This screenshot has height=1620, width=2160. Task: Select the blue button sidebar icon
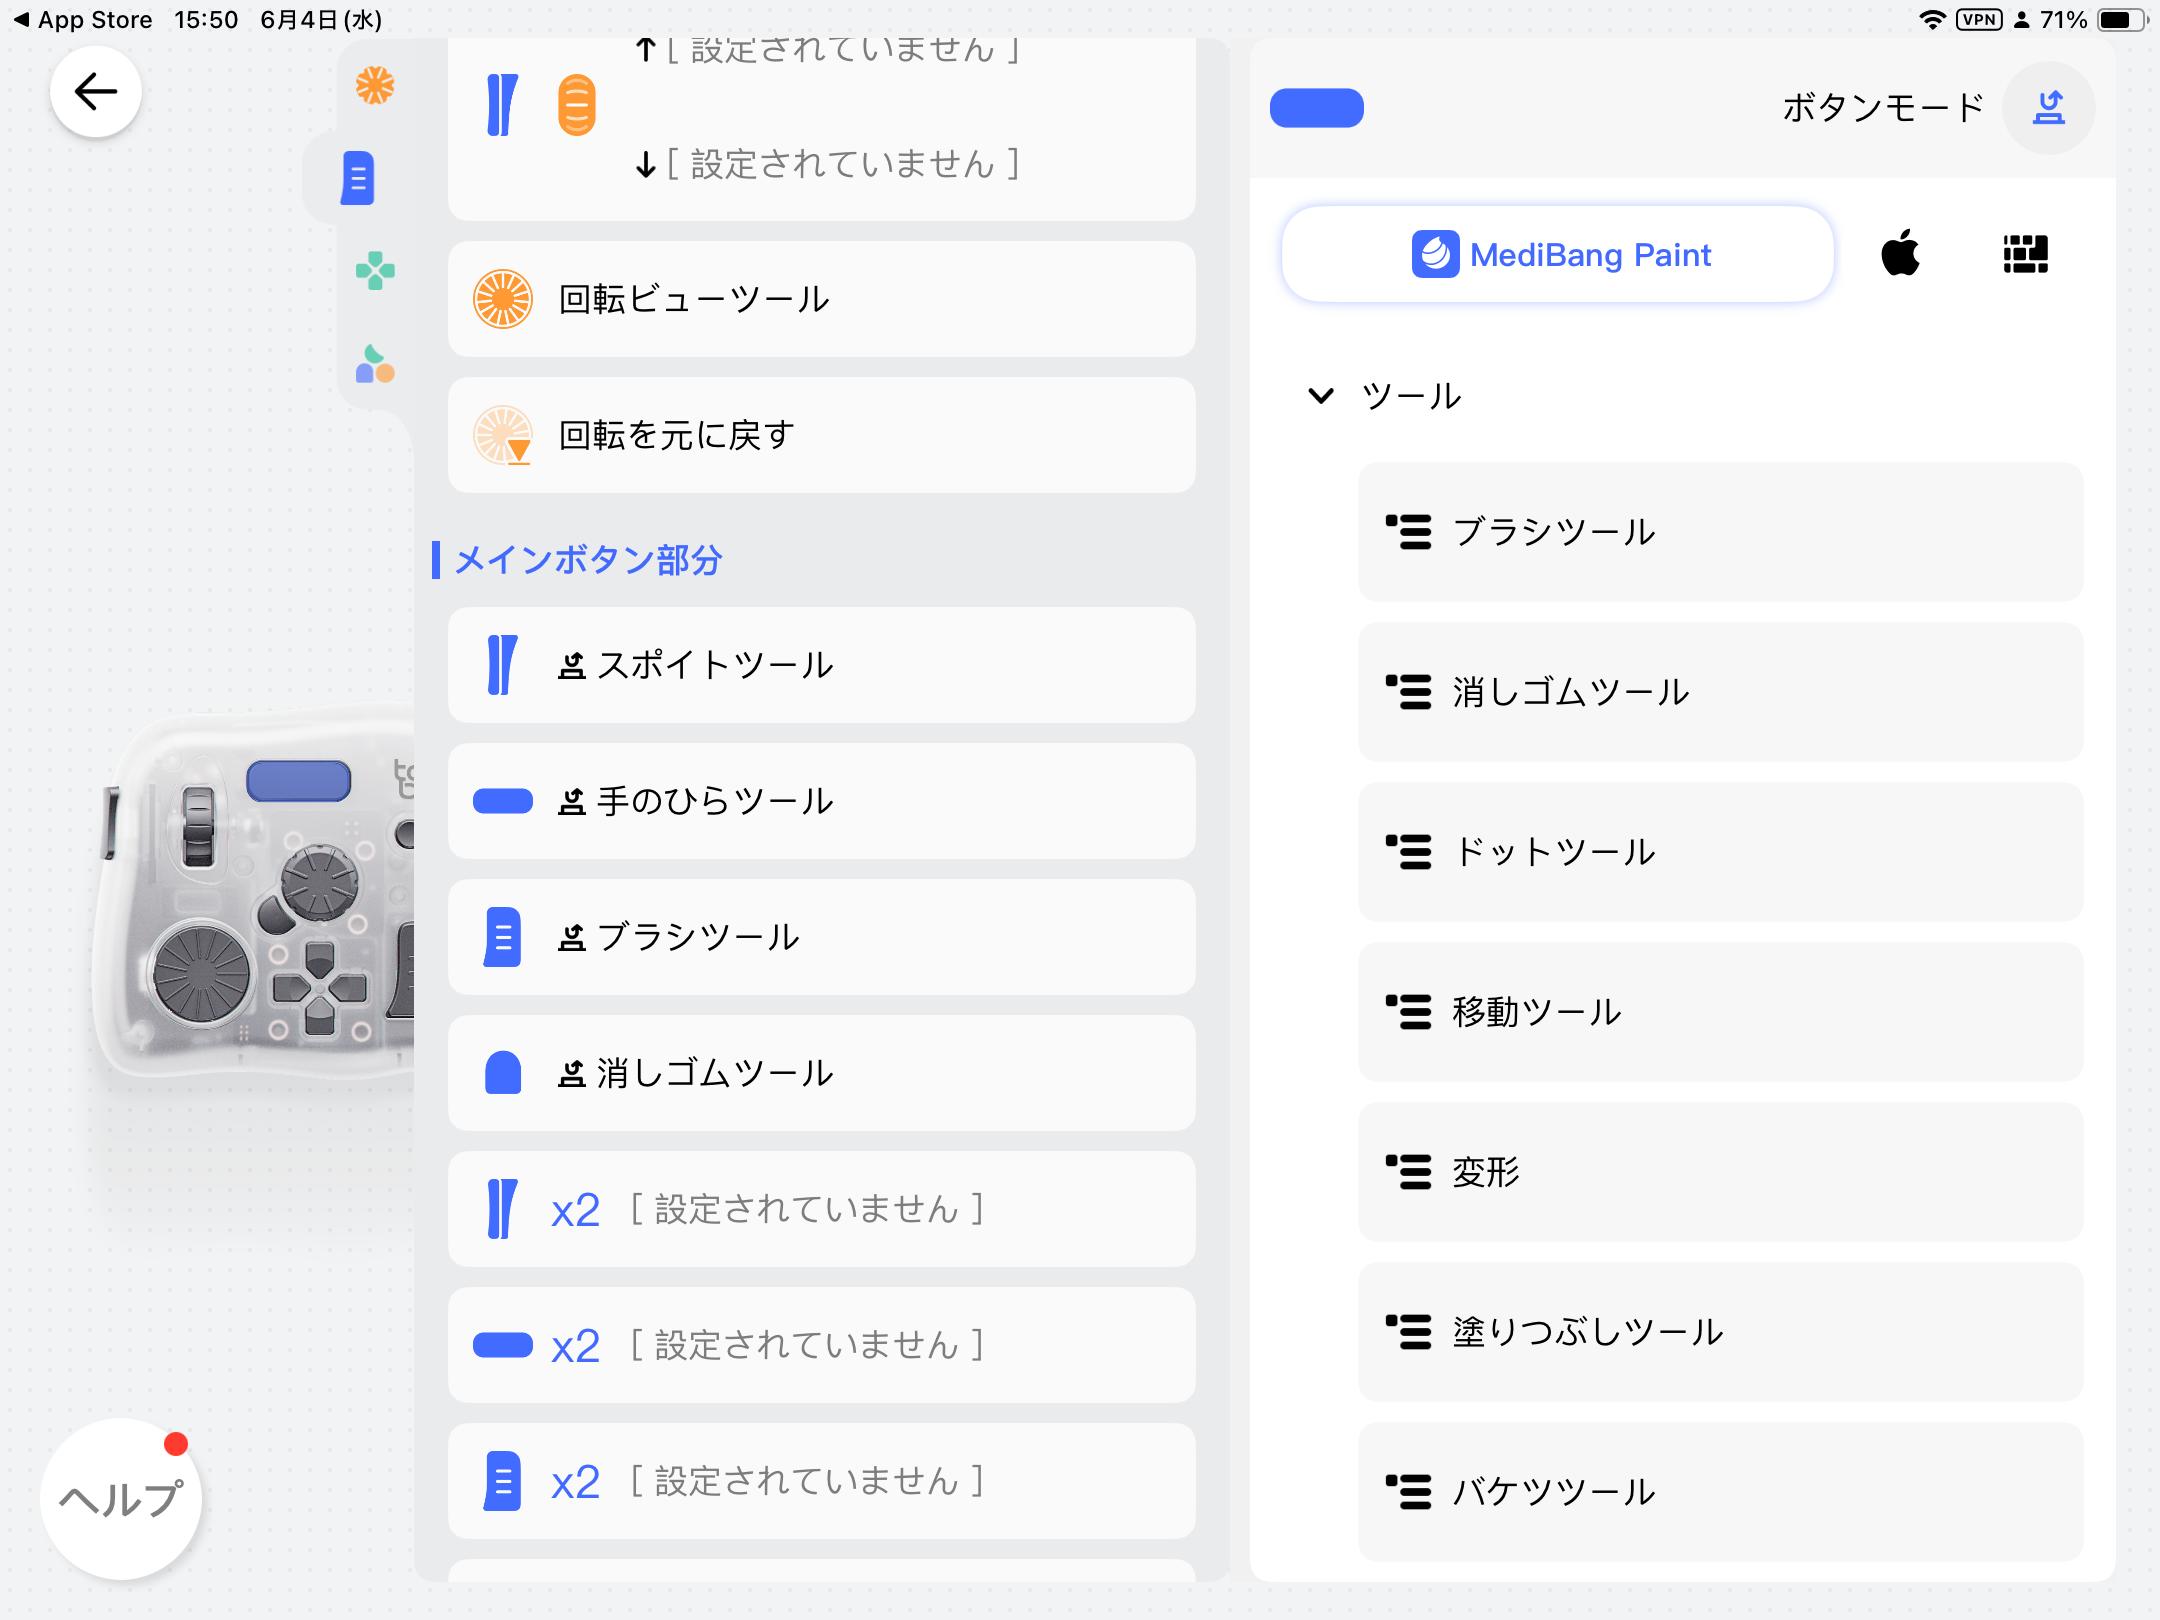(x=358, y=179)
